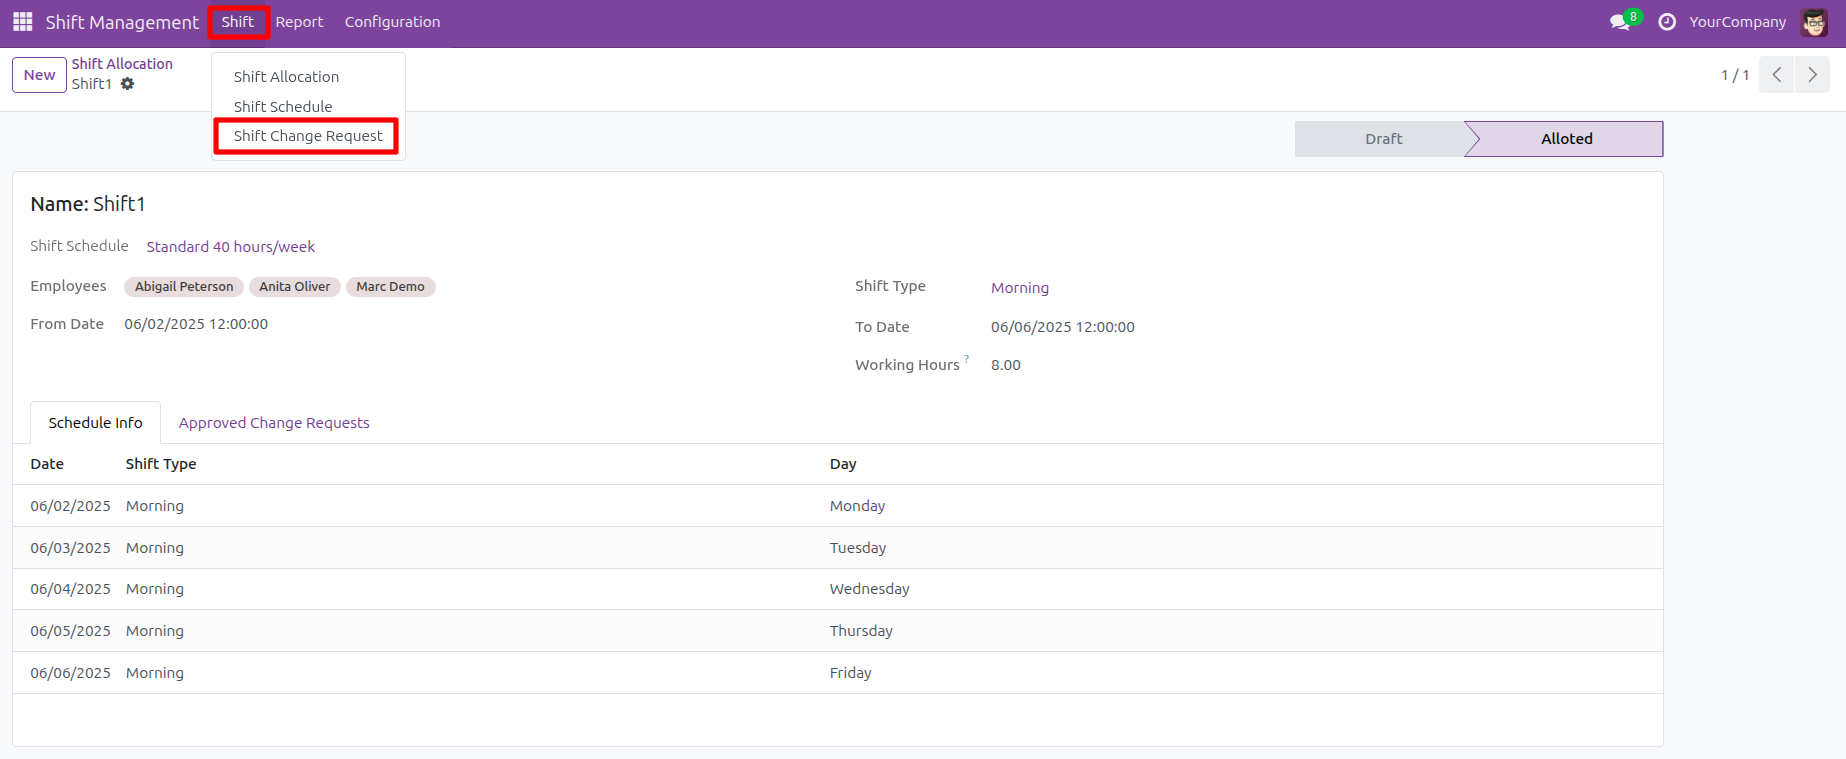The width and height of the screenshot is (1846, 759).
Task: Select Shift Allocation in the dropdown menu
Action: pos(286,77)
